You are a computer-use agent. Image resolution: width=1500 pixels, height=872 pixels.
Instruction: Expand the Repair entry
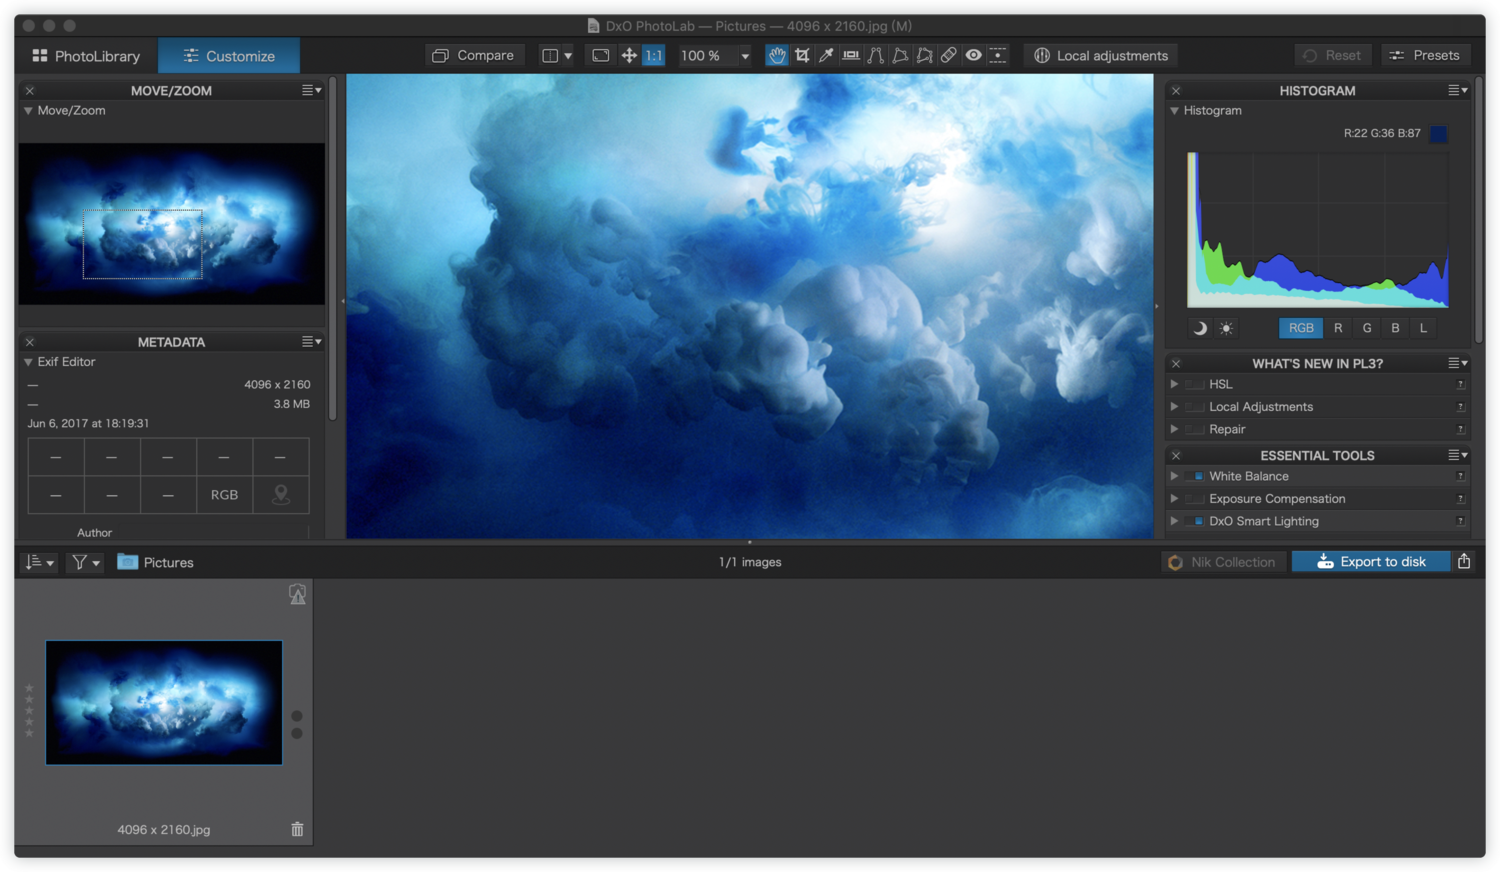point(1174,430)
